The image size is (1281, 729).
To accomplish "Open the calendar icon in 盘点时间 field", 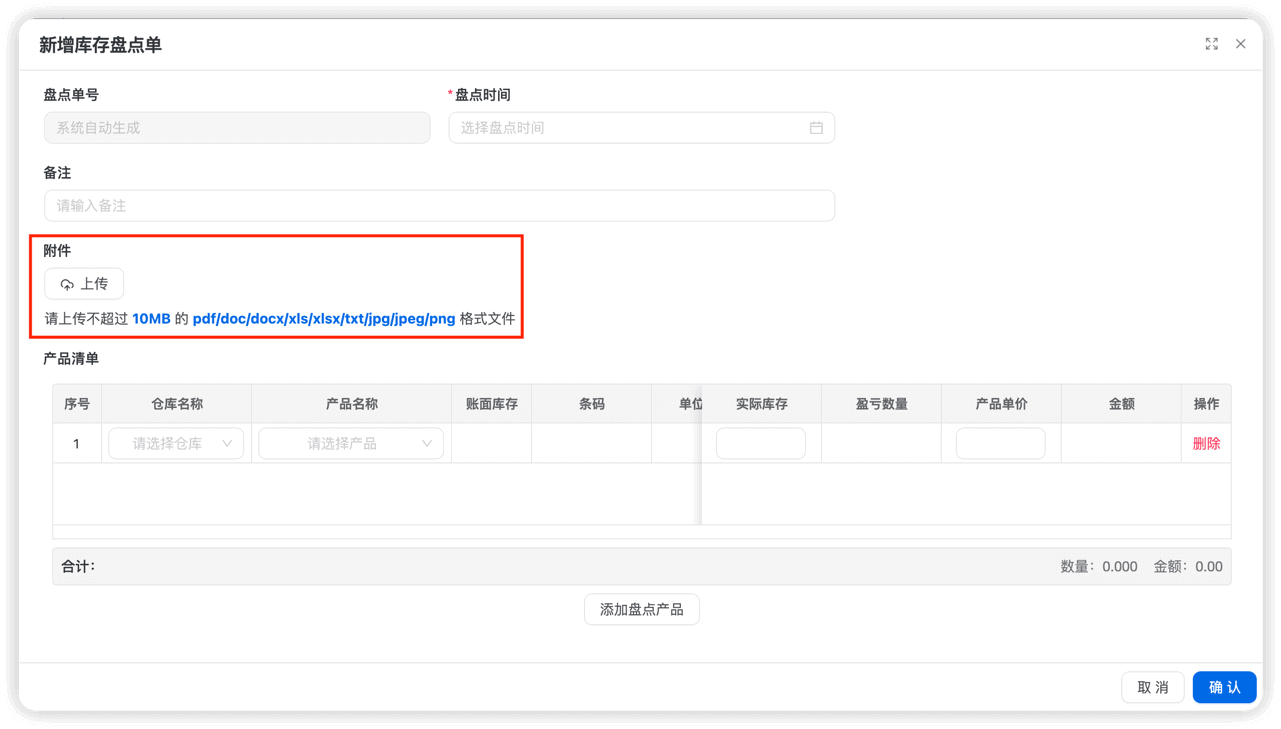I will point(816,128).
